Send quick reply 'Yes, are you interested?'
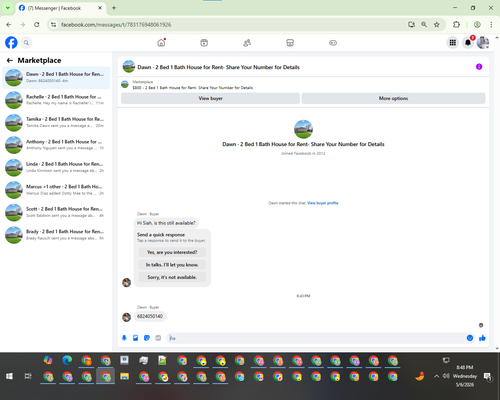The image size is (500, 400). pos(172,252)
